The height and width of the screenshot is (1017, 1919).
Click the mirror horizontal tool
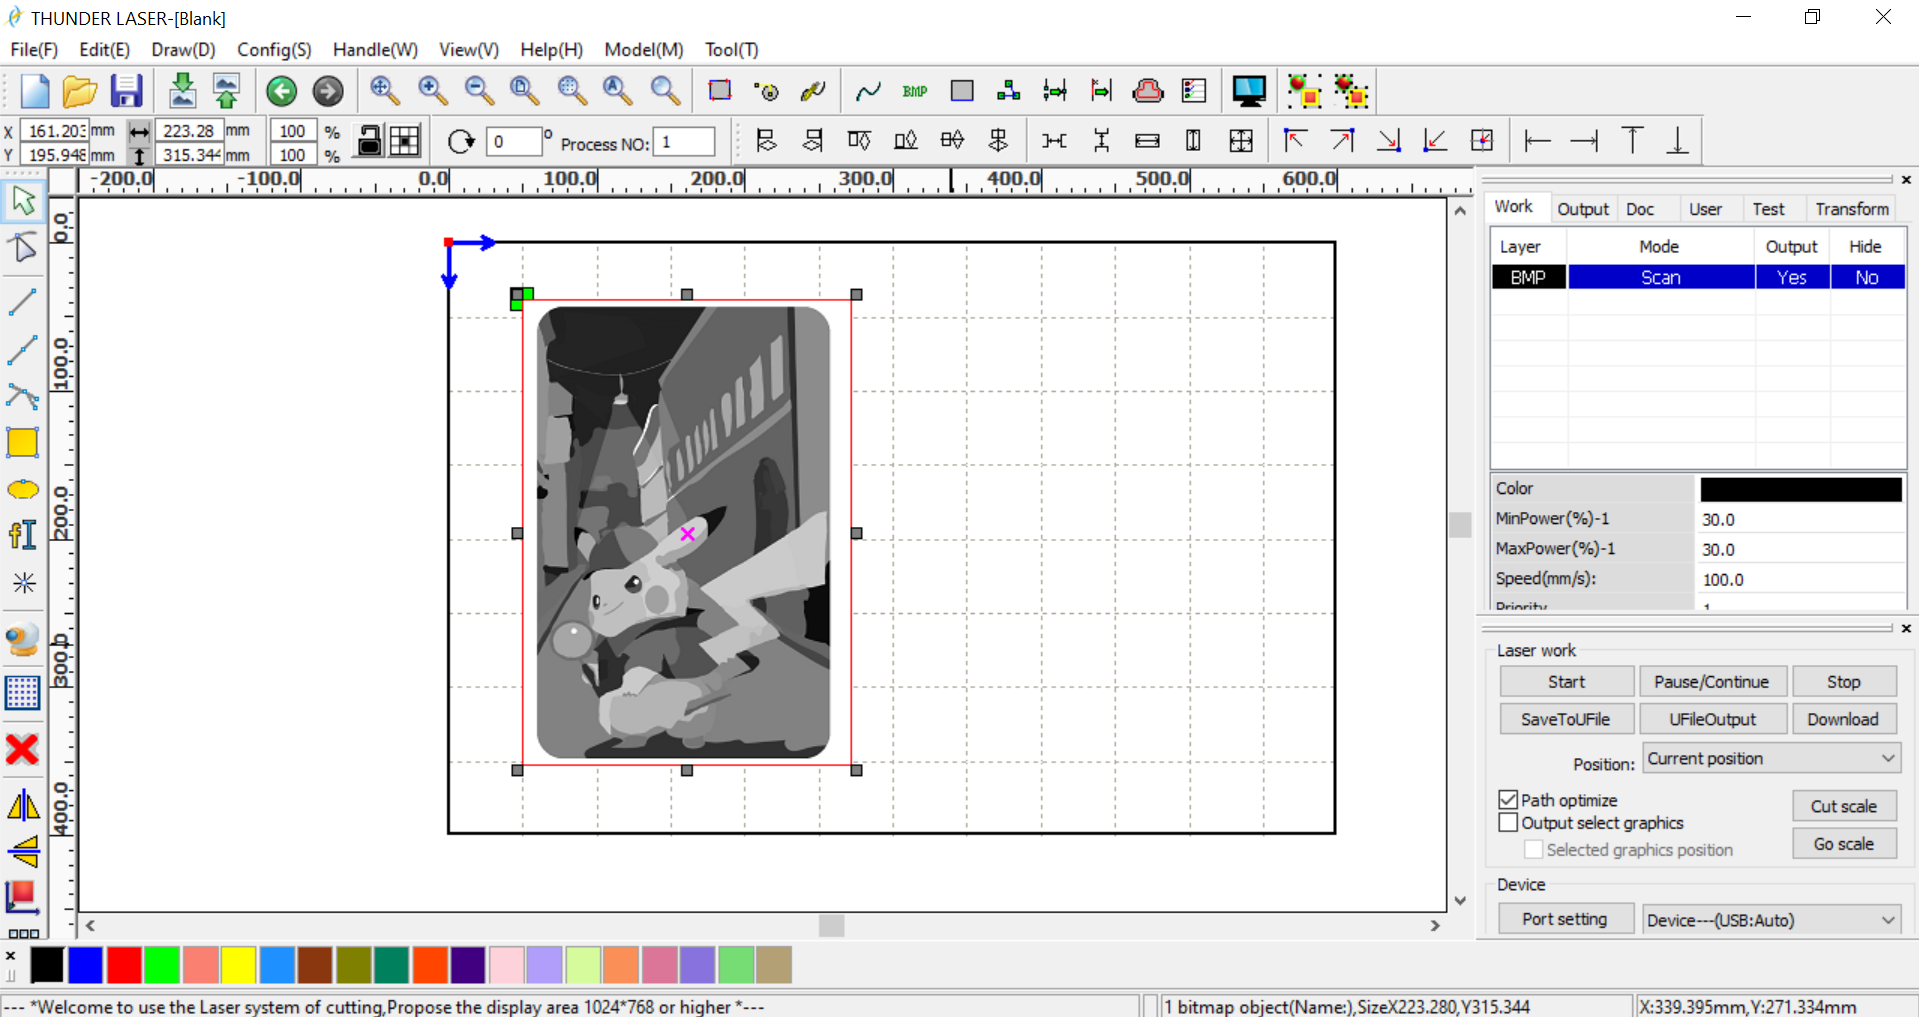coord(22,805)
